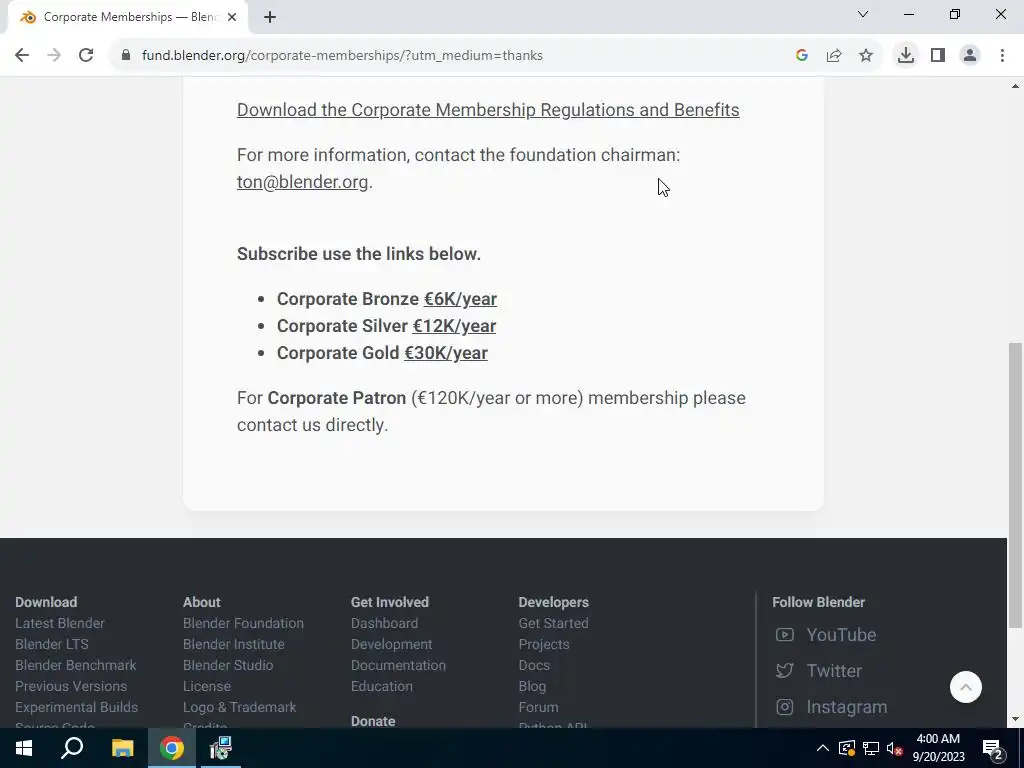Open File Explorer from taskbar
The image size is (1024, 768).
pyautogui.click(x=122, y=748)
